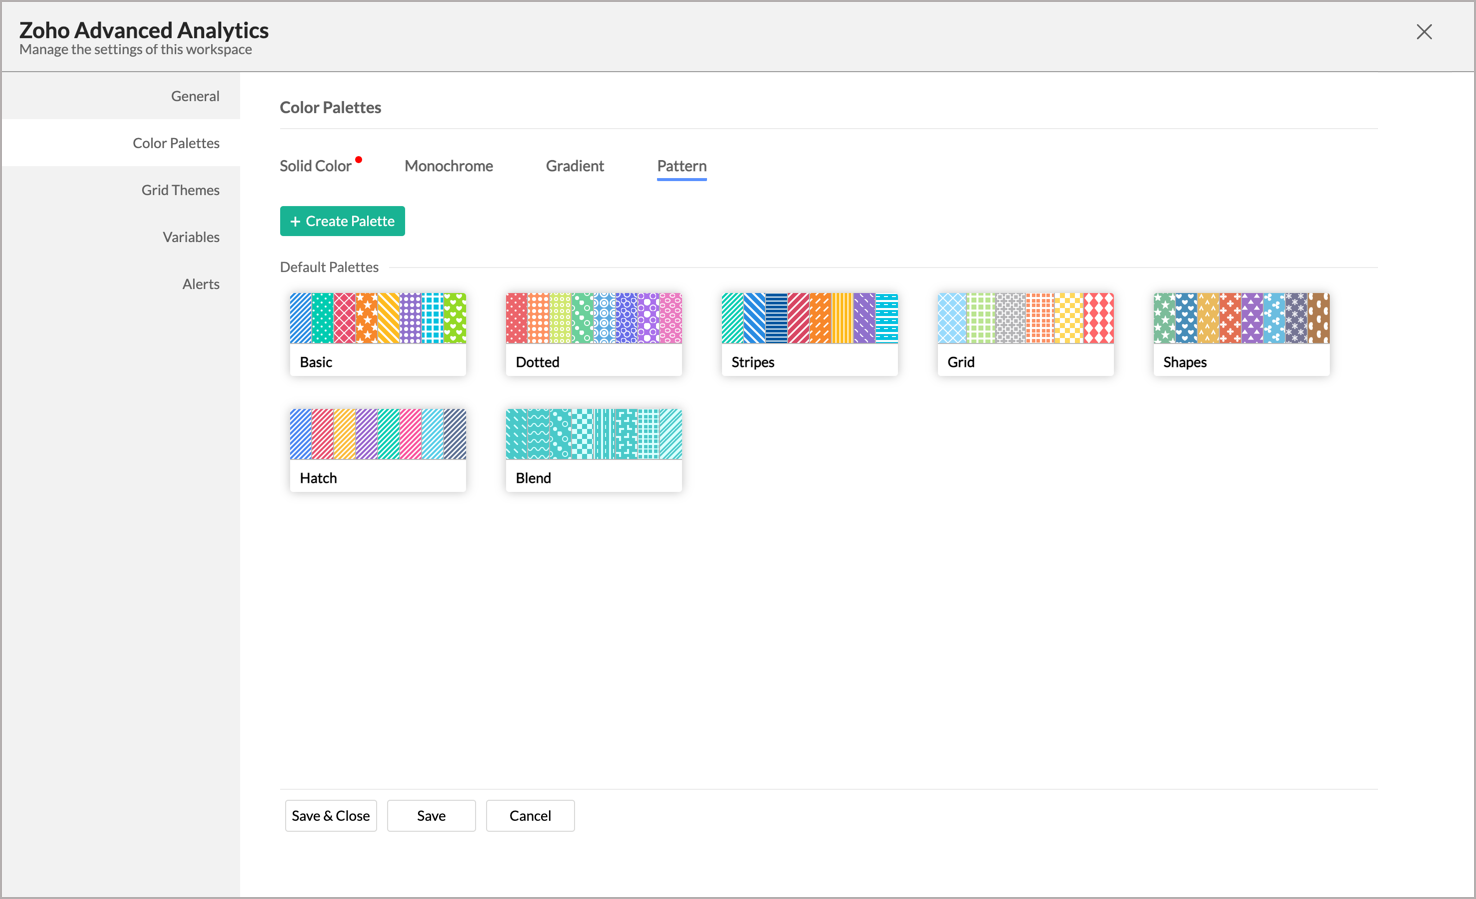1476x899 pixels.
Task: Open the Alerts settings section
Action: point(200,283)
